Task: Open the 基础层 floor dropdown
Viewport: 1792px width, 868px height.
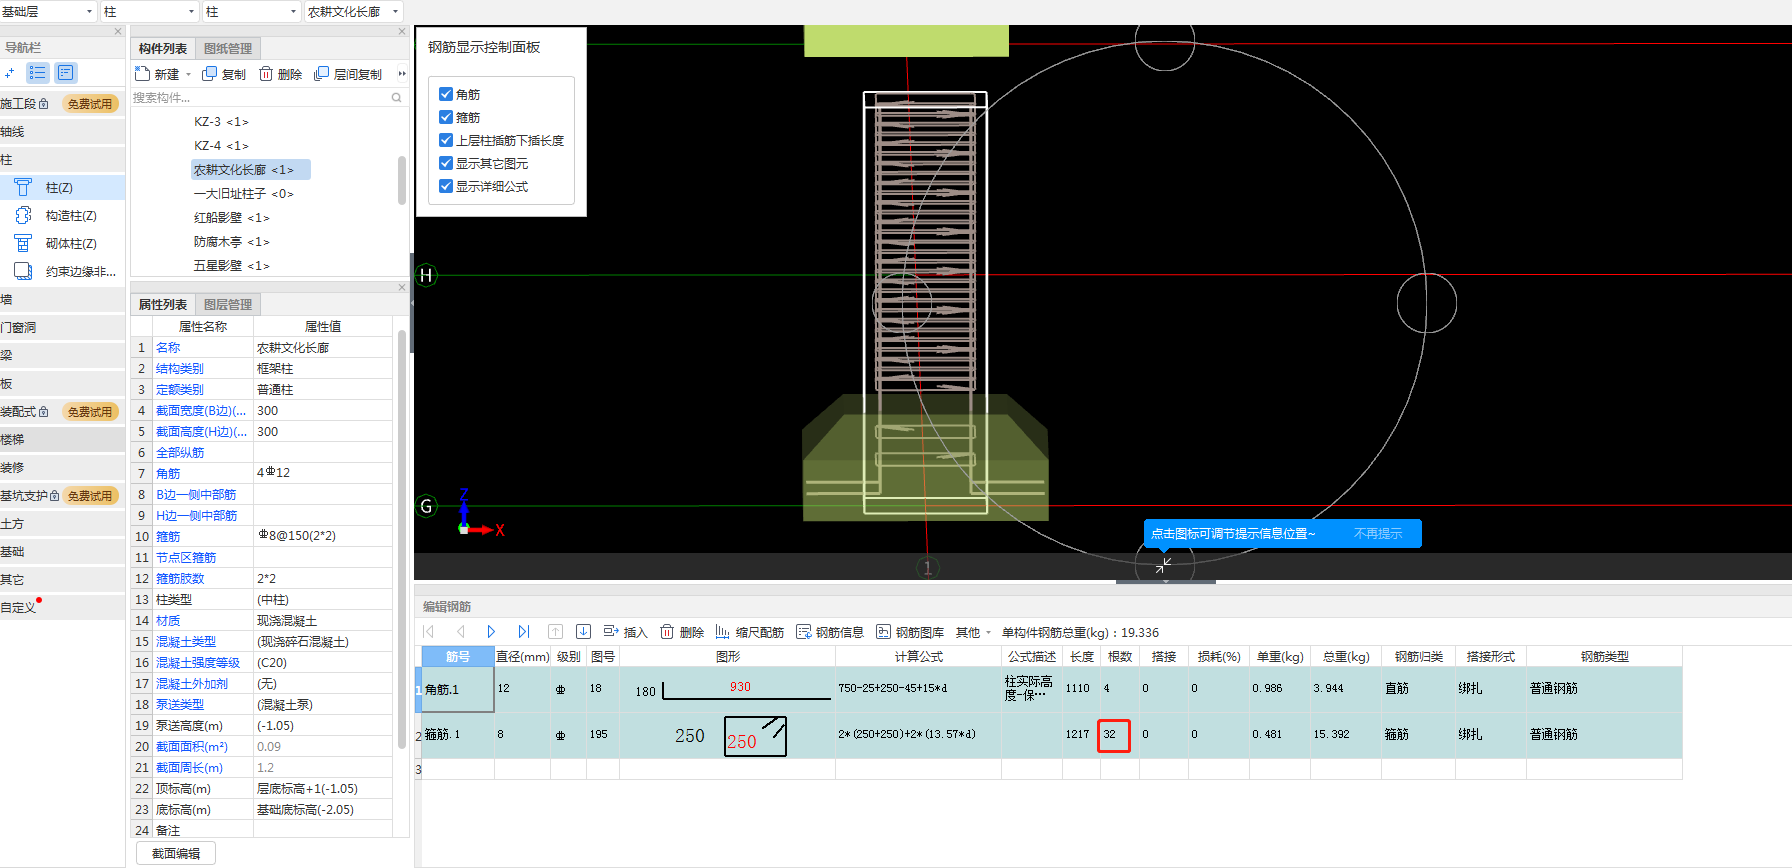Action: 48,12
